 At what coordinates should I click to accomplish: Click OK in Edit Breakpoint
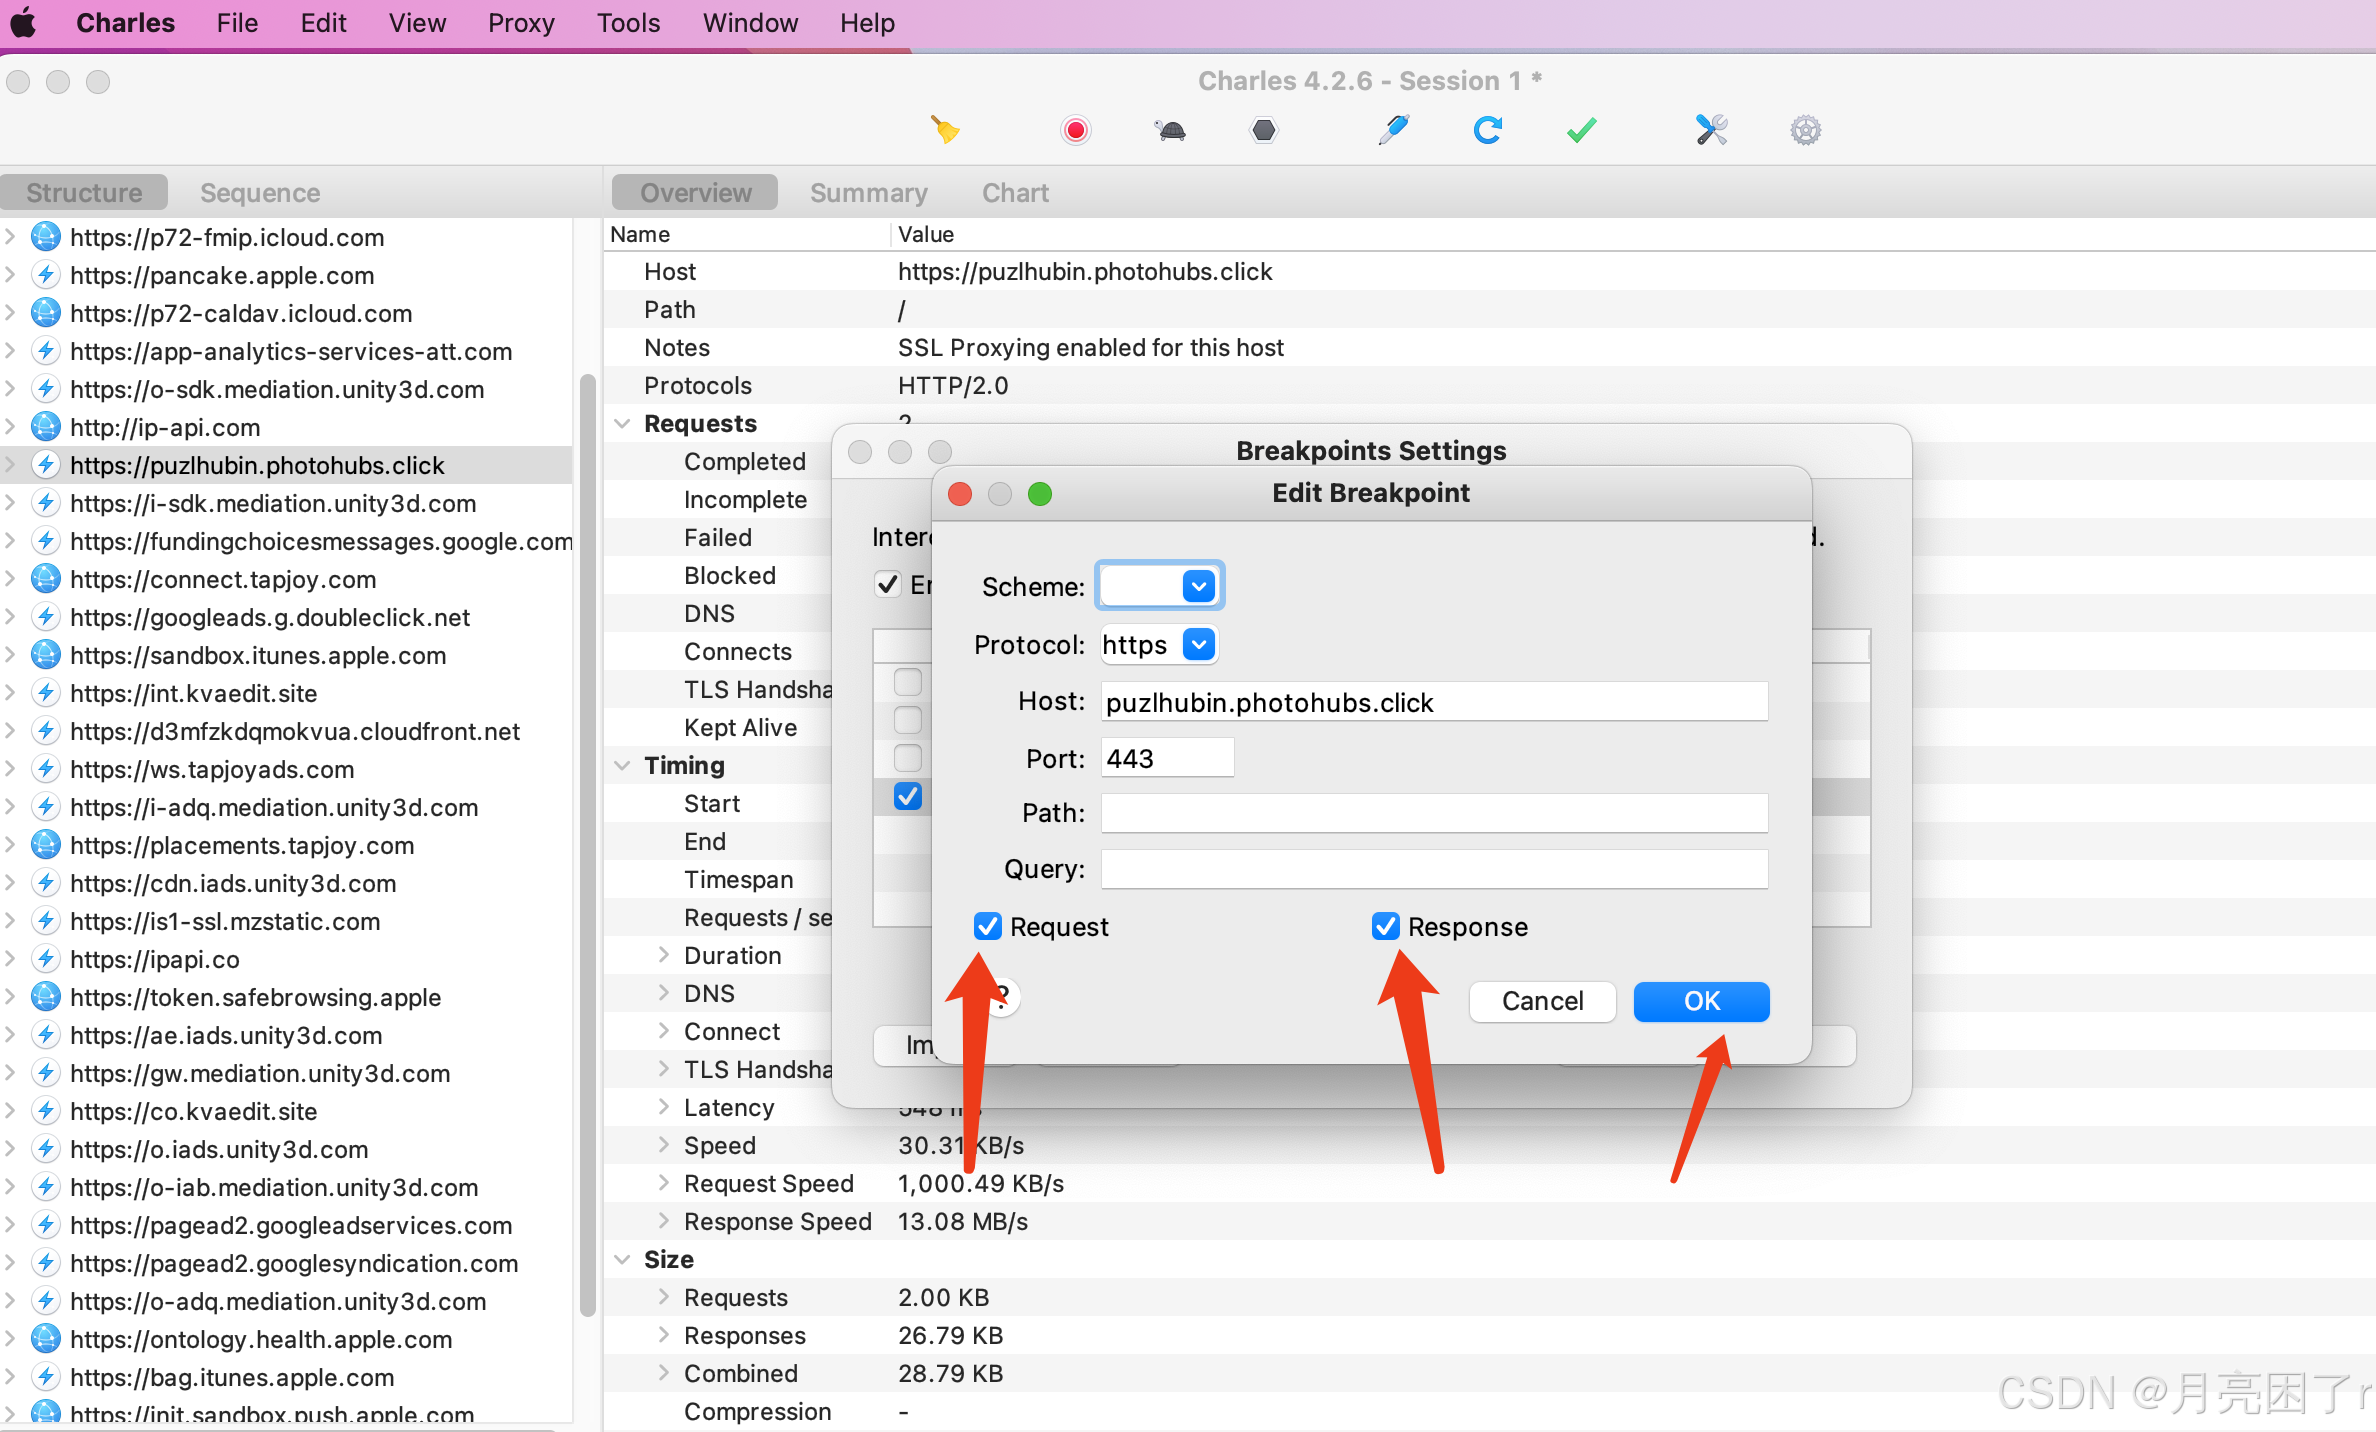[x=1701, y=1001]
